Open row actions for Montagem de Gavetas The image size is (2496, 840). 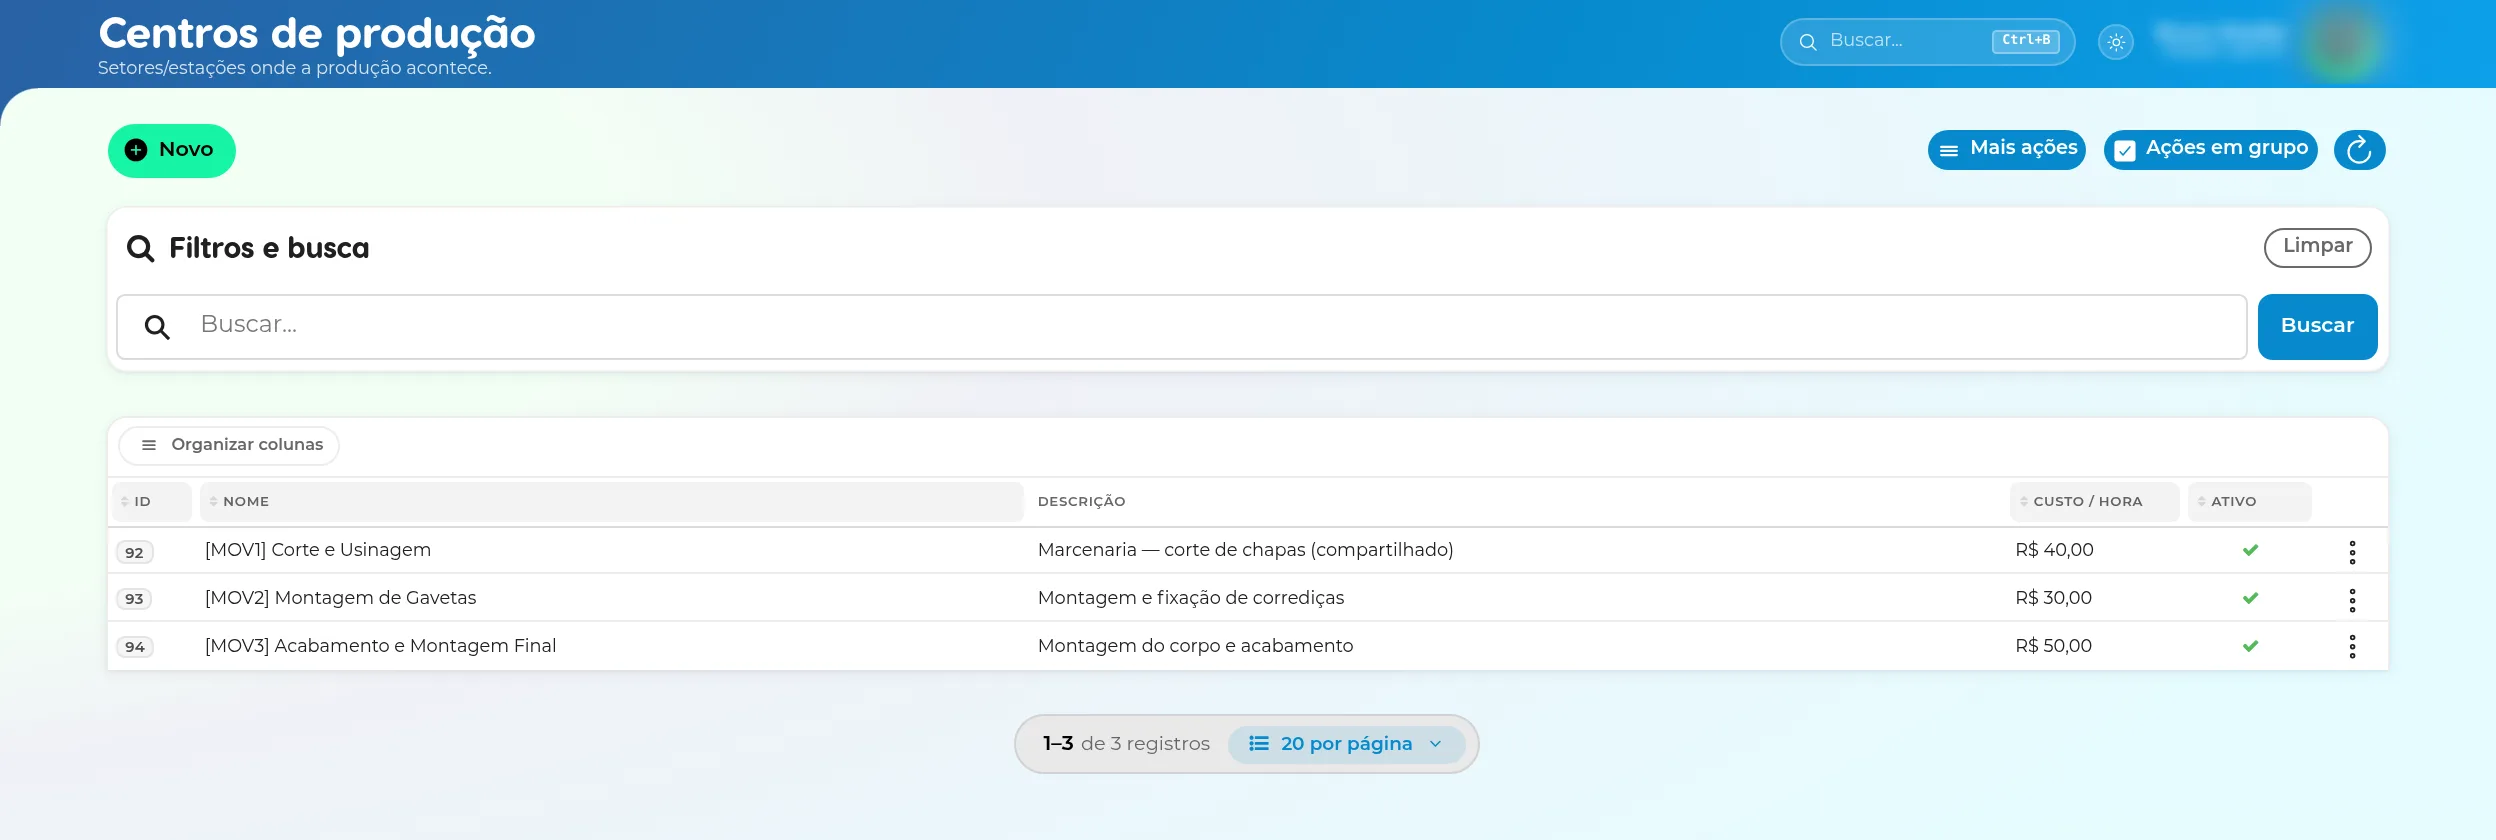click(2352, 600)
